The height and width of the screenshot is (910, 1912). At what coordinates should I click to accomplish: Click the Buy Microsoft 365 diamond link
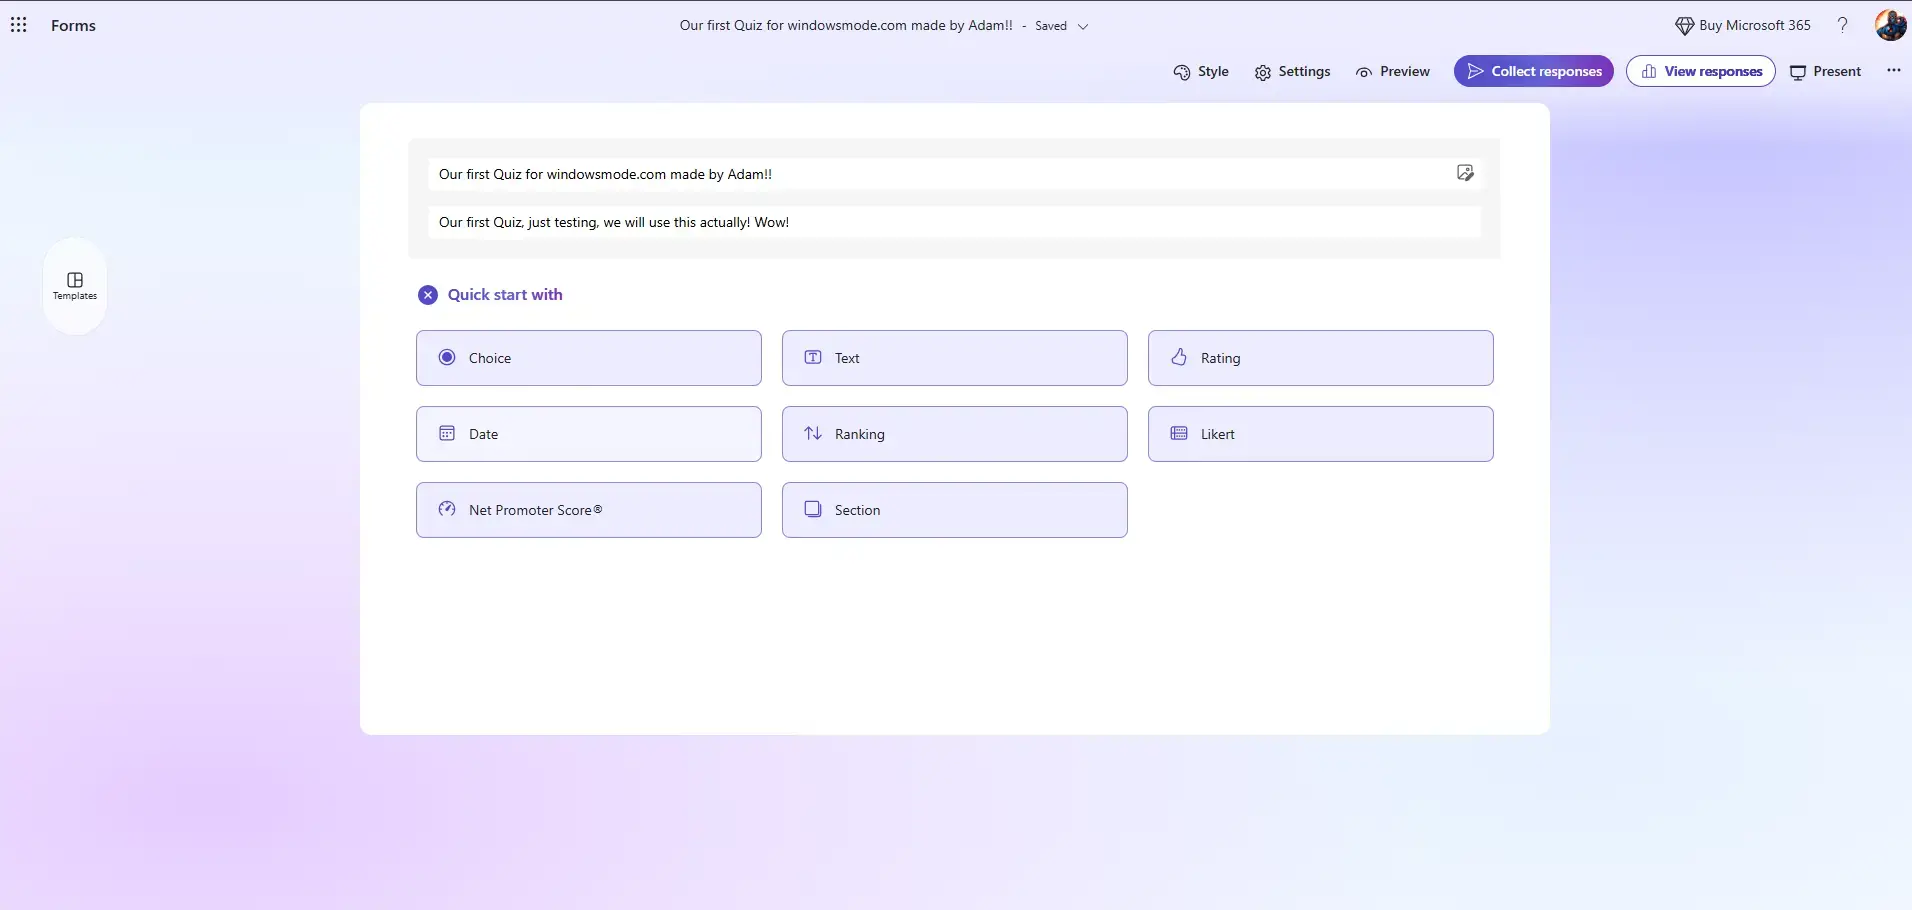pos(1743,25)
